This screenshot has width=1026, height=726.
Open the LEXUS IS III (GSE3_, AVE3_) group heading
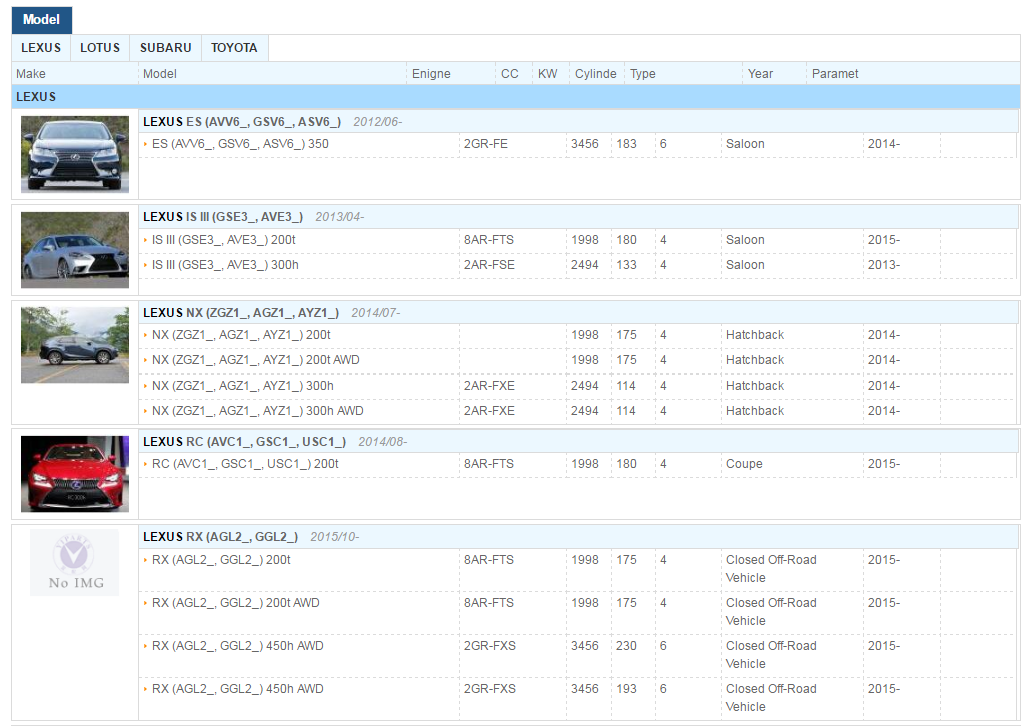click(223, 217)
